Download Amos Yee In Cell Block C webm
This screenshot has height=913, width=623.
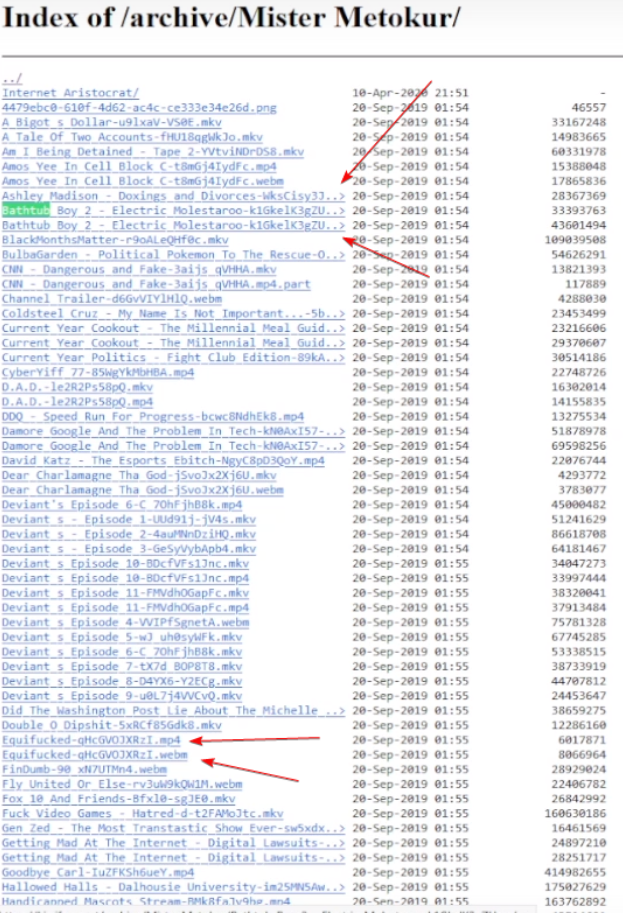click(143, 181)
